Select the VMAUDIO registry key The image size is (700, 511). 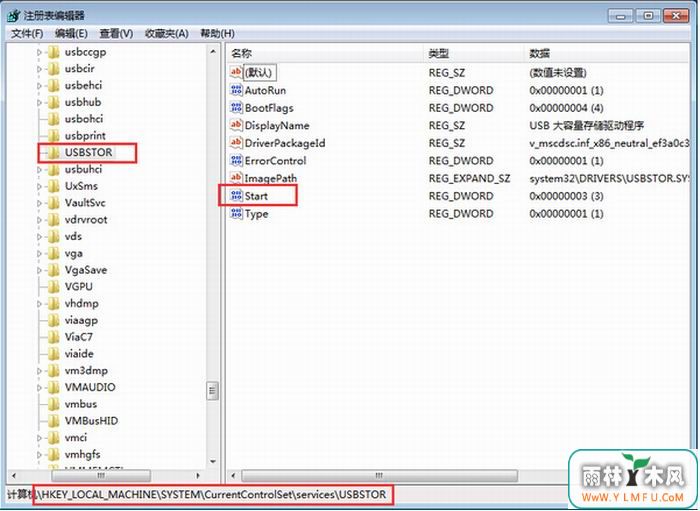[x=90, y=387]
